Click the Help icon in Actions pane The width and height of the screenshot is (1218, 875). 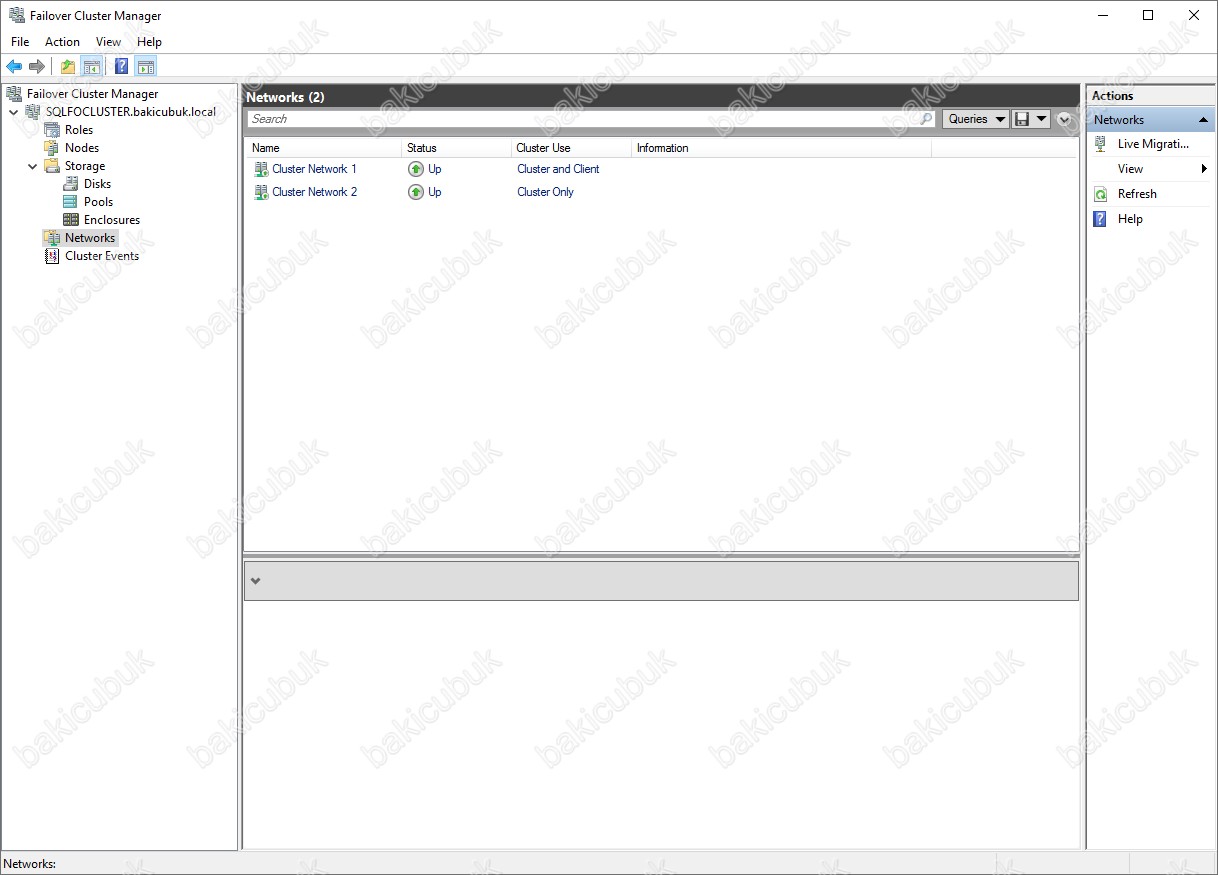(x=1101, y=219)
